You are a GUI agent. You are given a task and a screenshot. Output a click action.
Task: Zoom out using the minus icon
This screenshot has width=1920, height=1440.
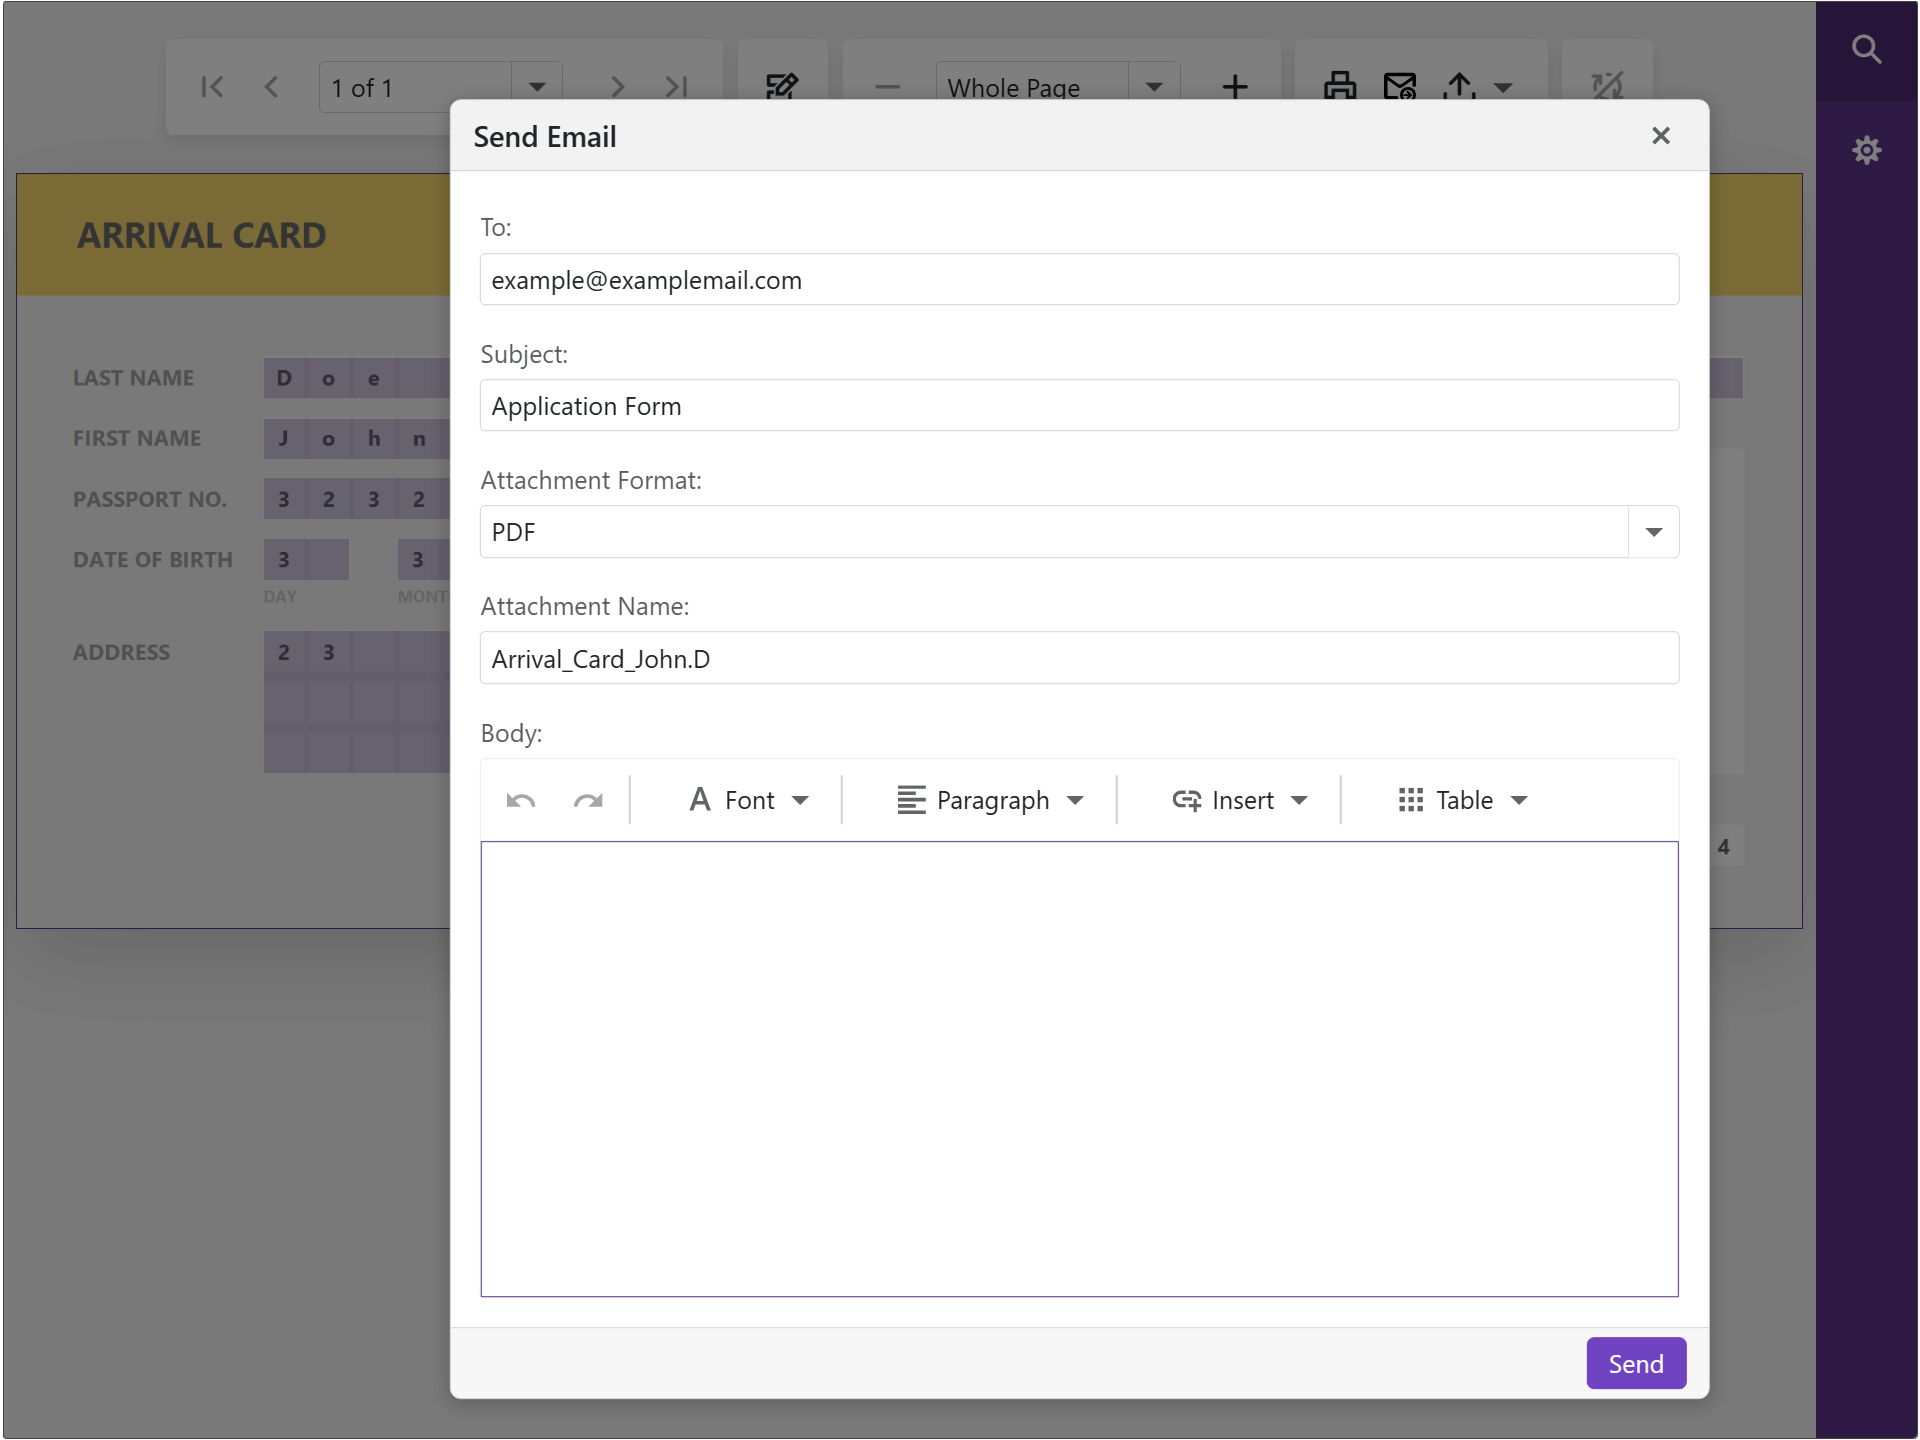[x=886, y=87]
